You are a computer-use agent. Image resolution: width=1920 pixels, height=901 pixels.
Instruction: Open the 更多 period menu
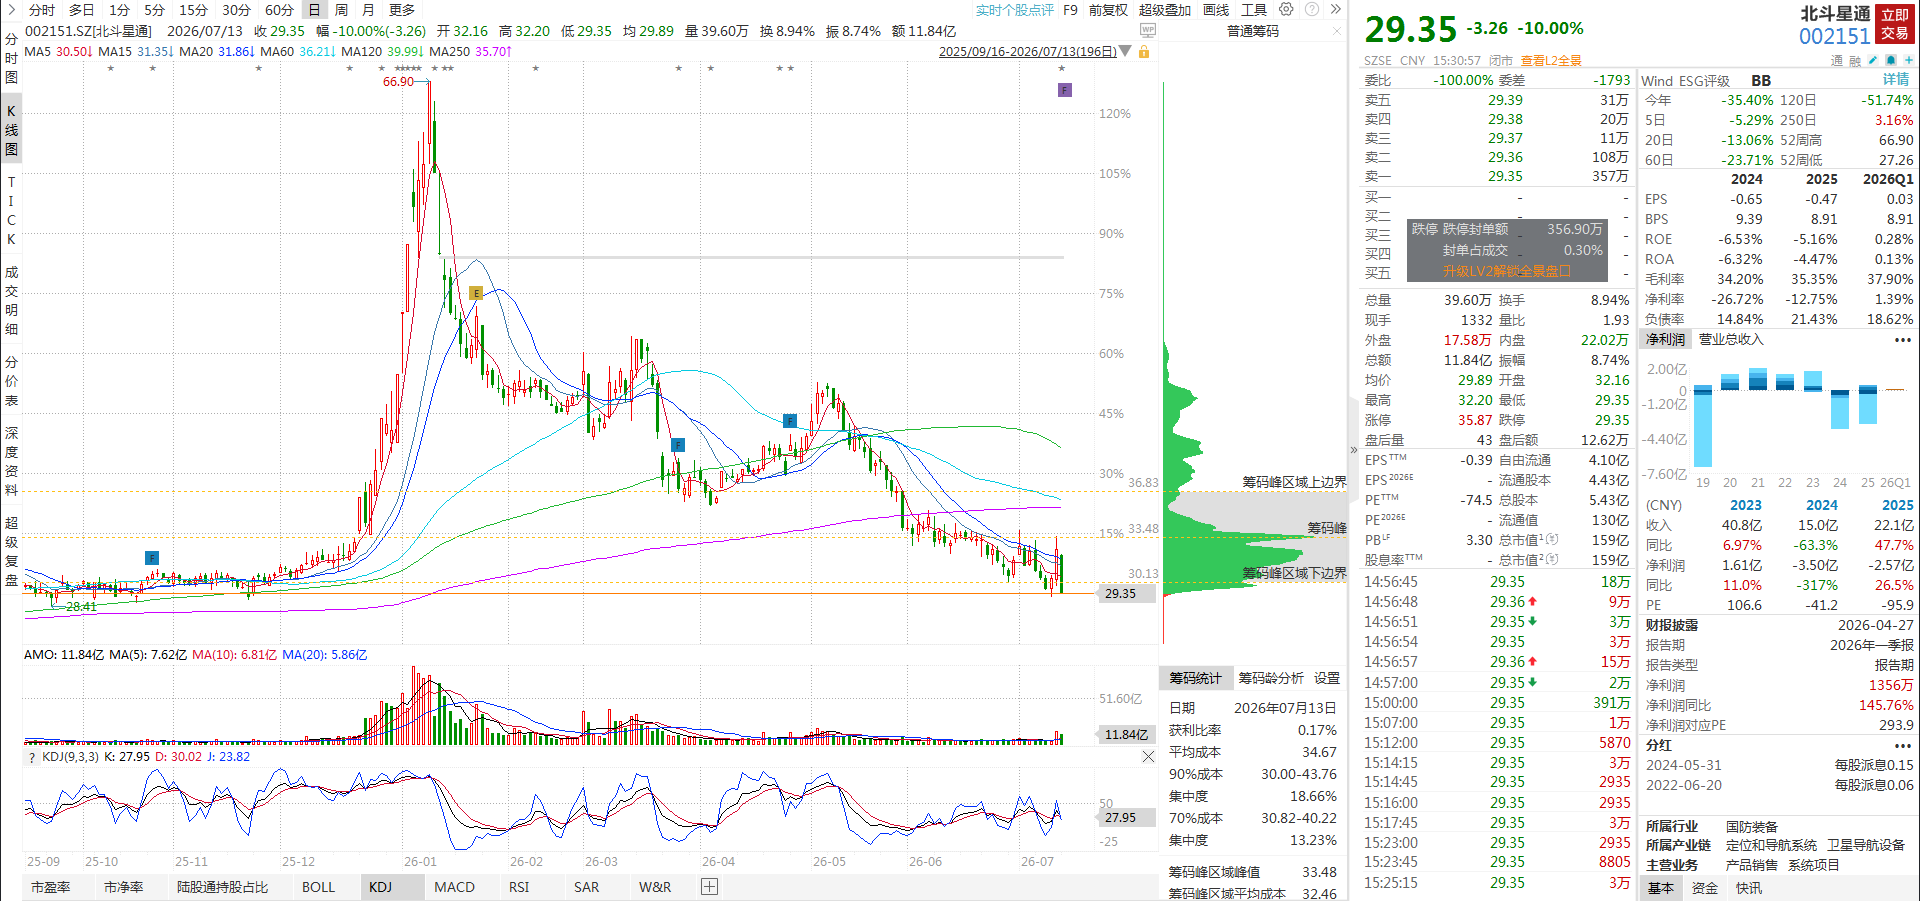402,10
